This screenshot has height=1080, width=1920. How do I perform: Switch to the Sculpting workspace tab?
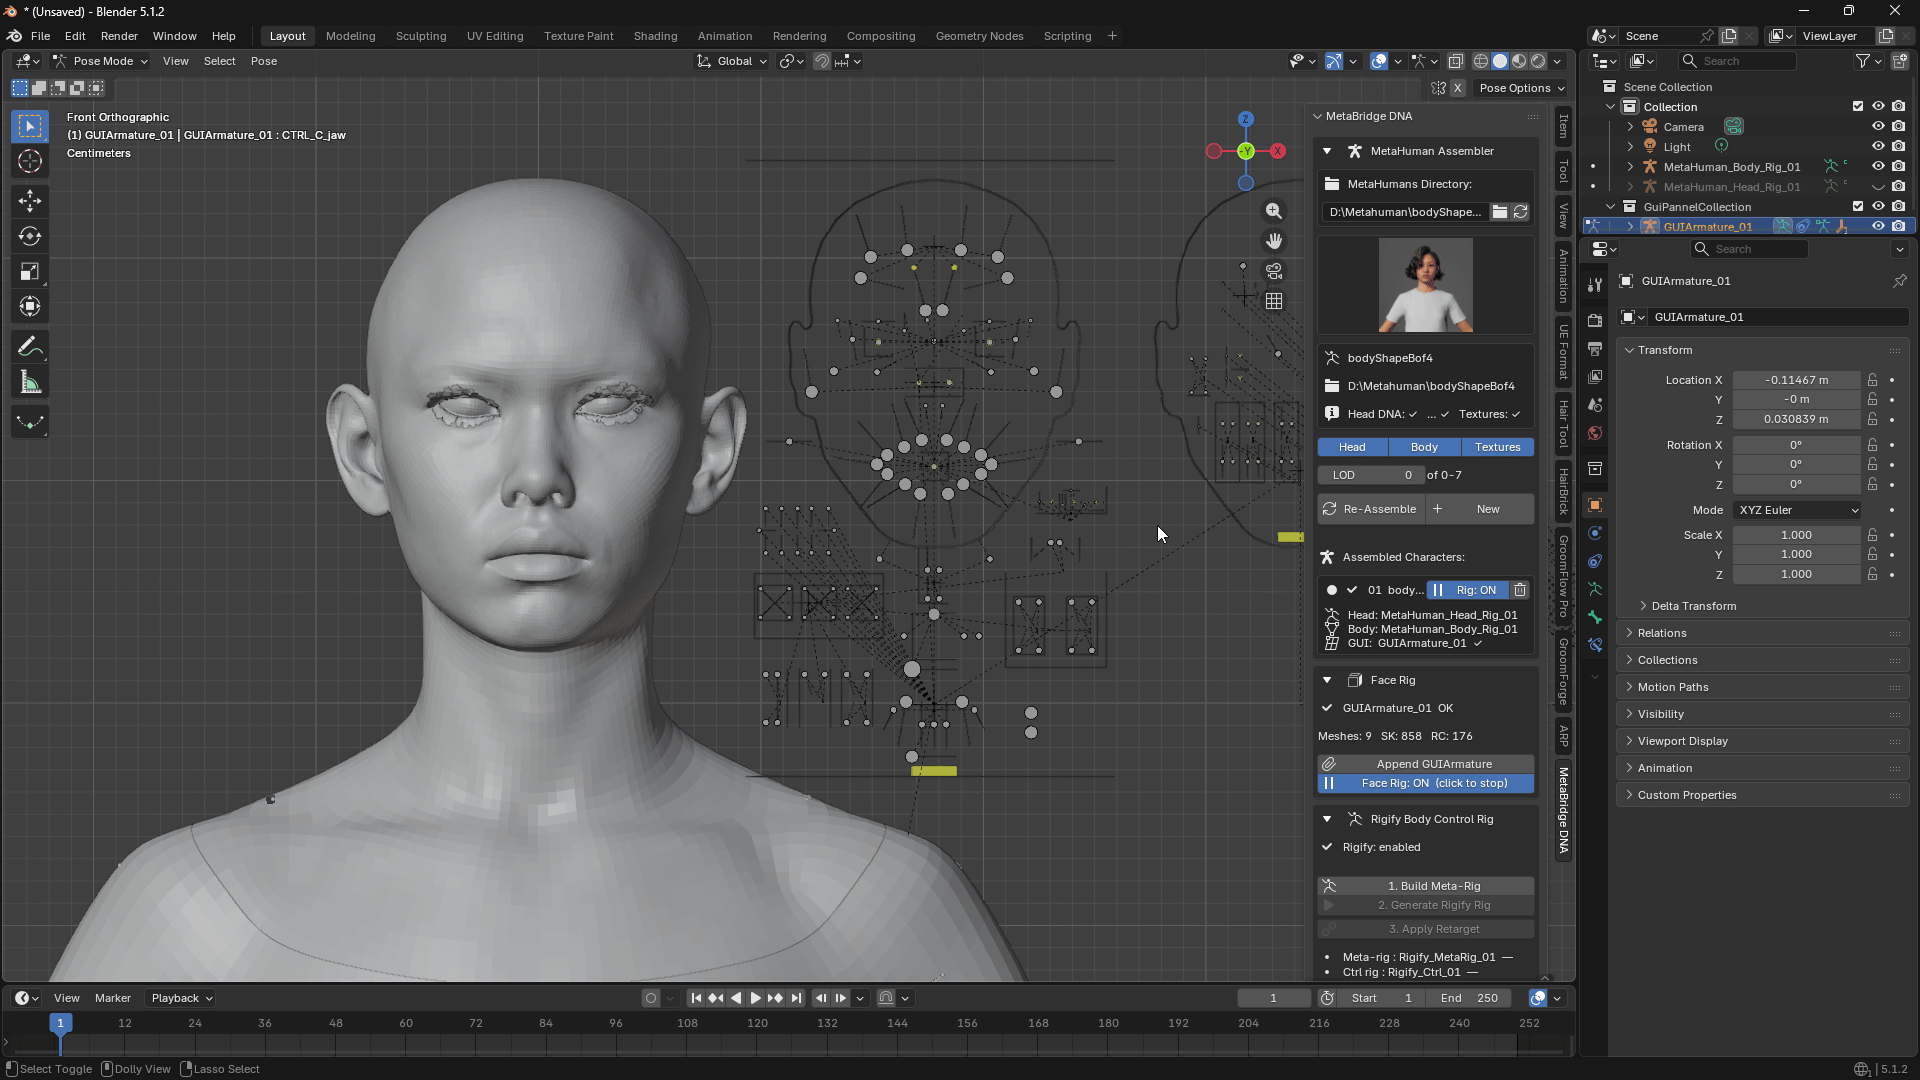click(421, 36)
